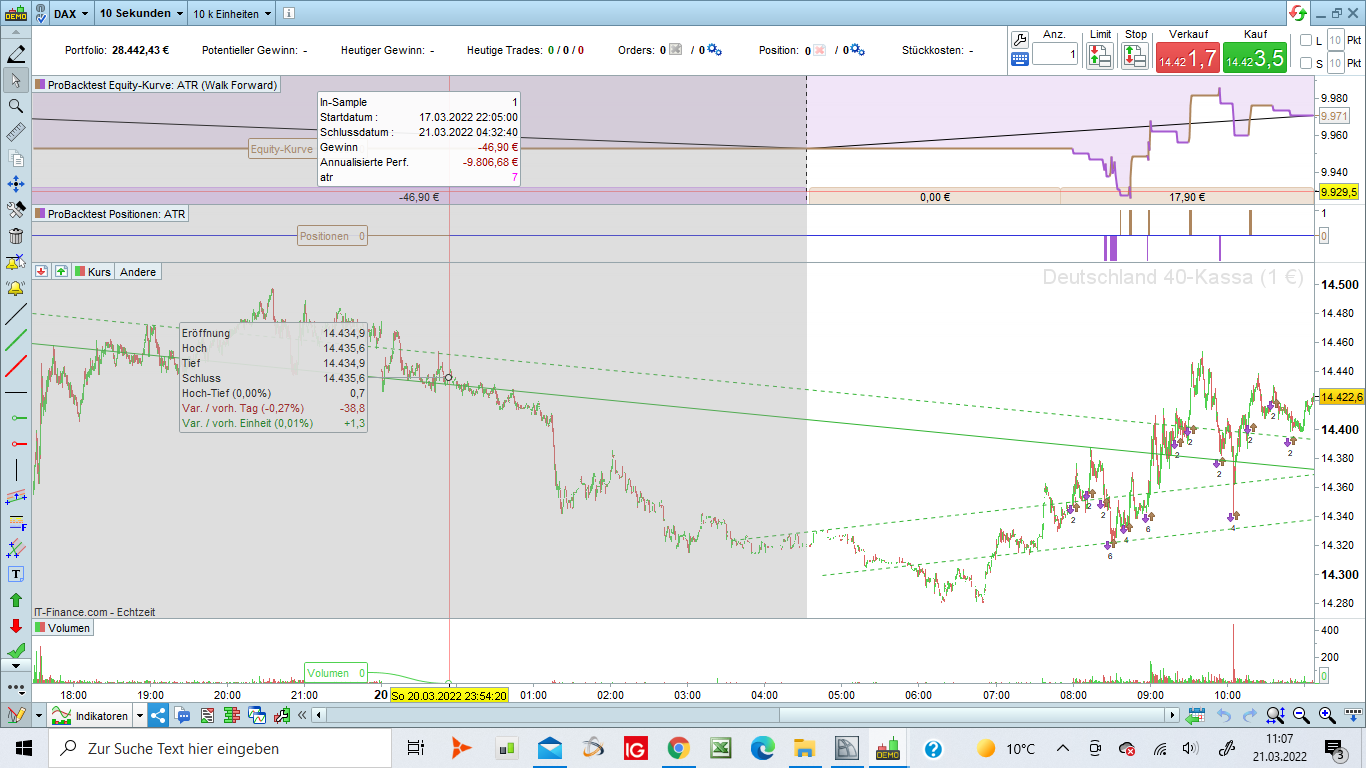
Task: Click the ringing bell alarm icon
Action: (16, 288)
